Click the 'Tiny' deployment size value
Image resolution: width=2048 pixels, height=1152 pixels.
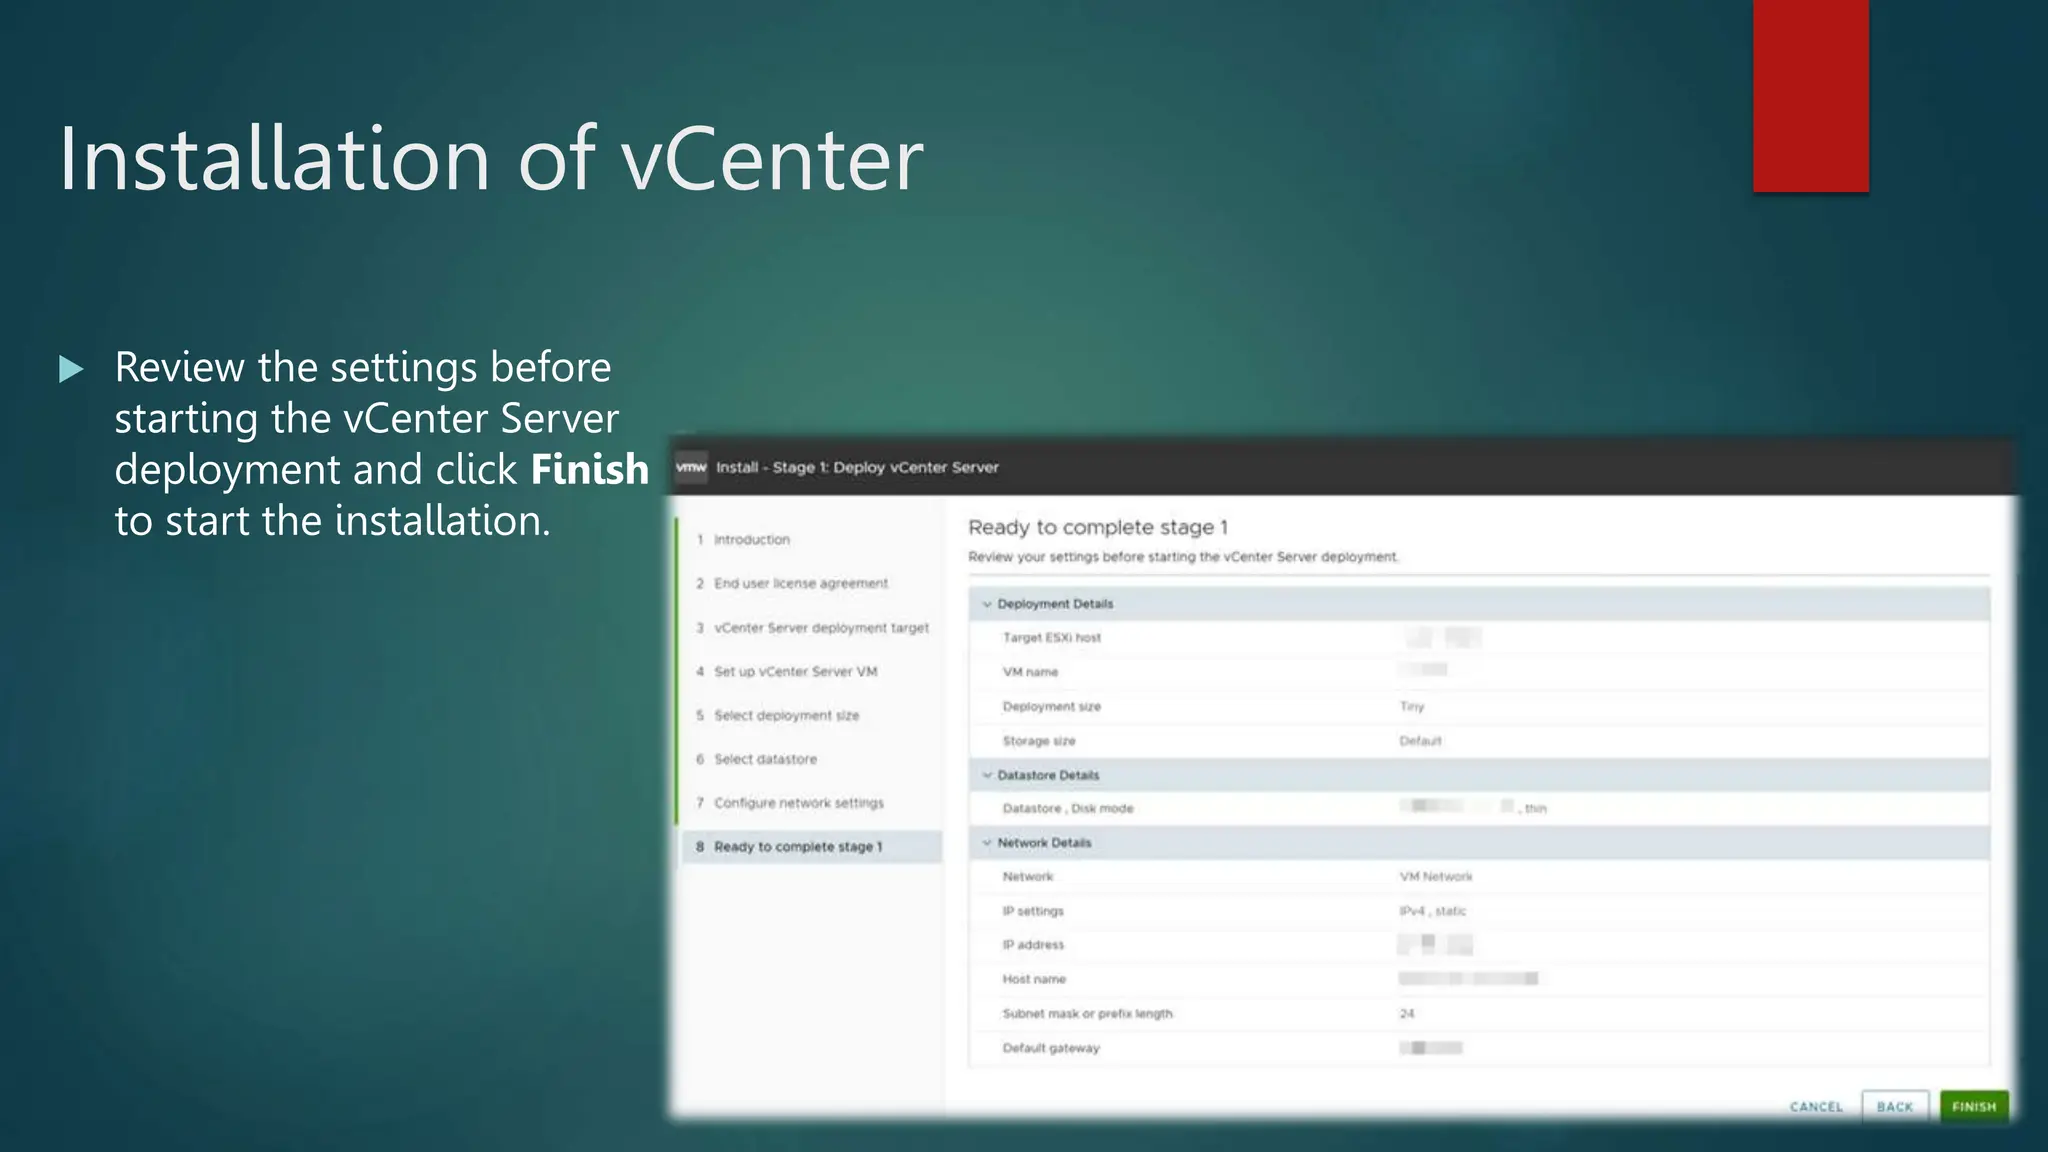click(x=1411, y=706)
